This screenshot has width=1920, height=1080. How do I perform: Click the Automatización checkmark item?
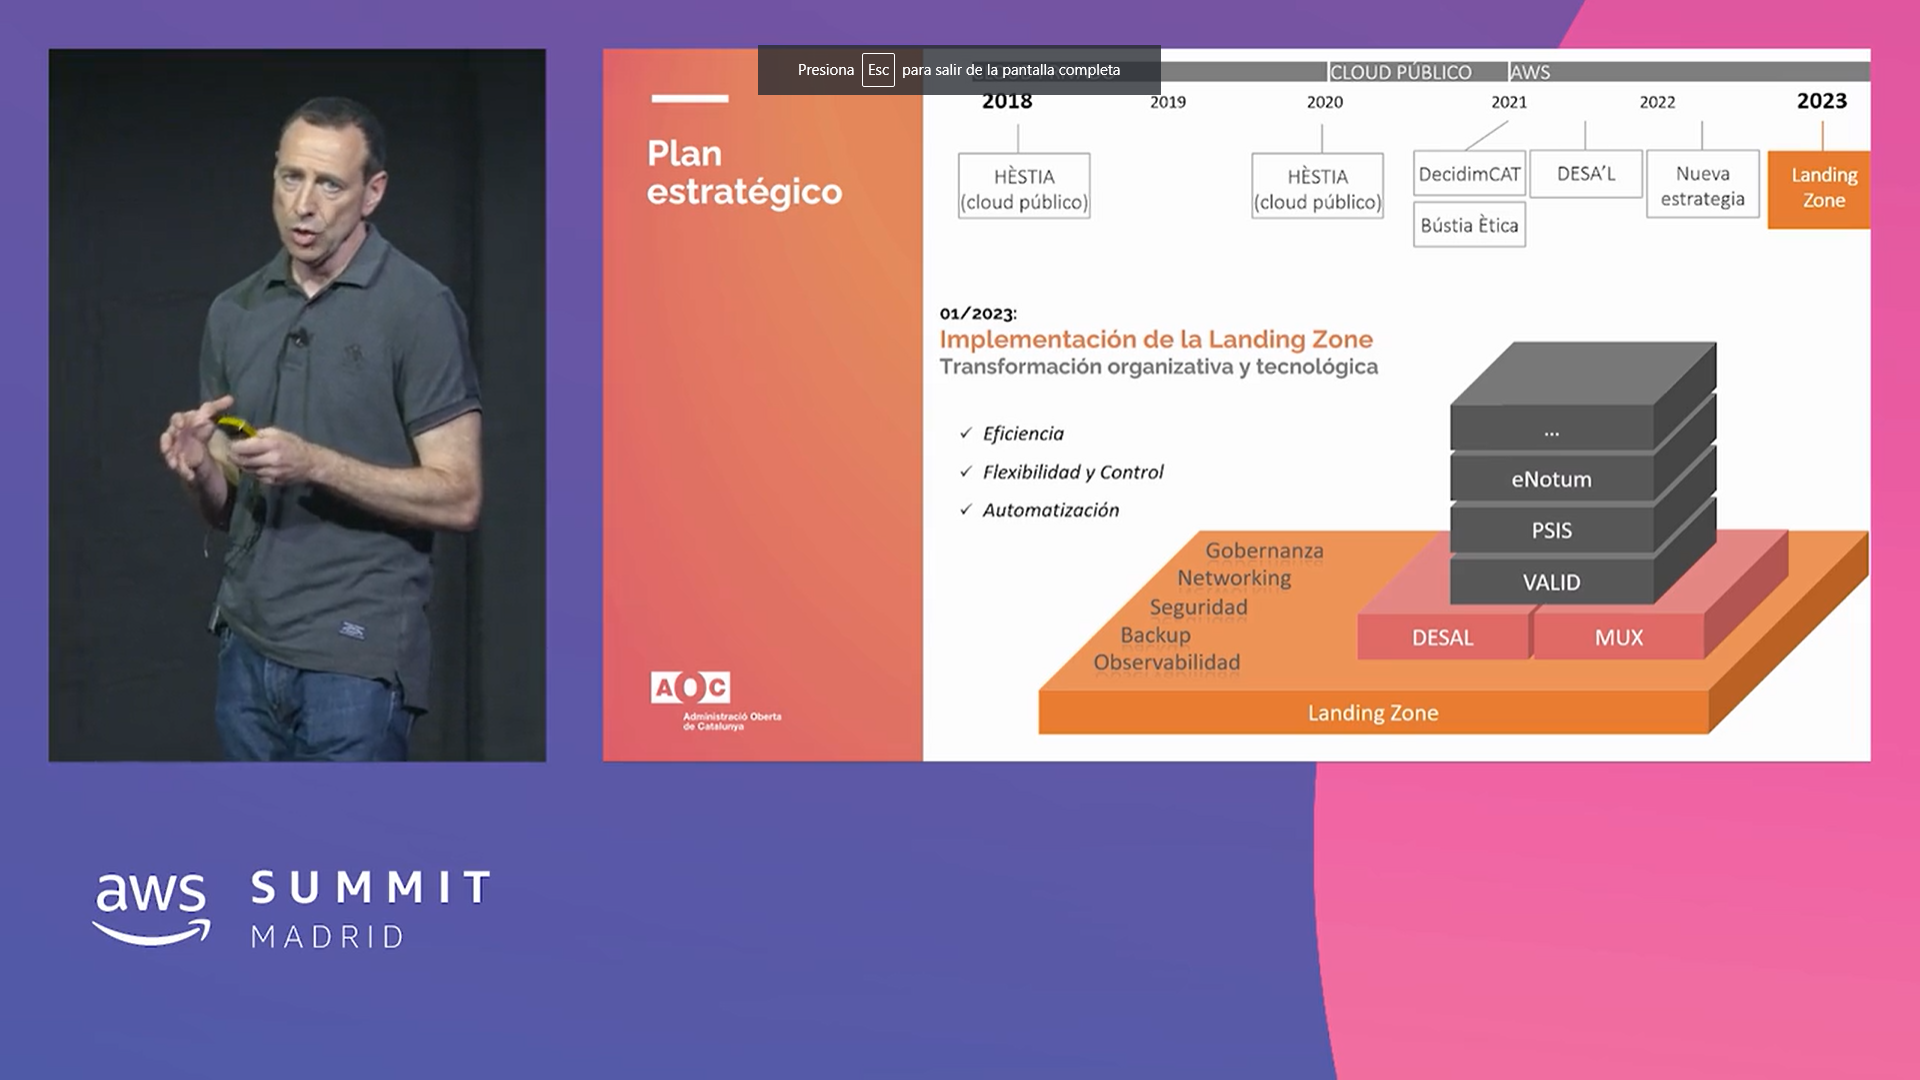1050,510
